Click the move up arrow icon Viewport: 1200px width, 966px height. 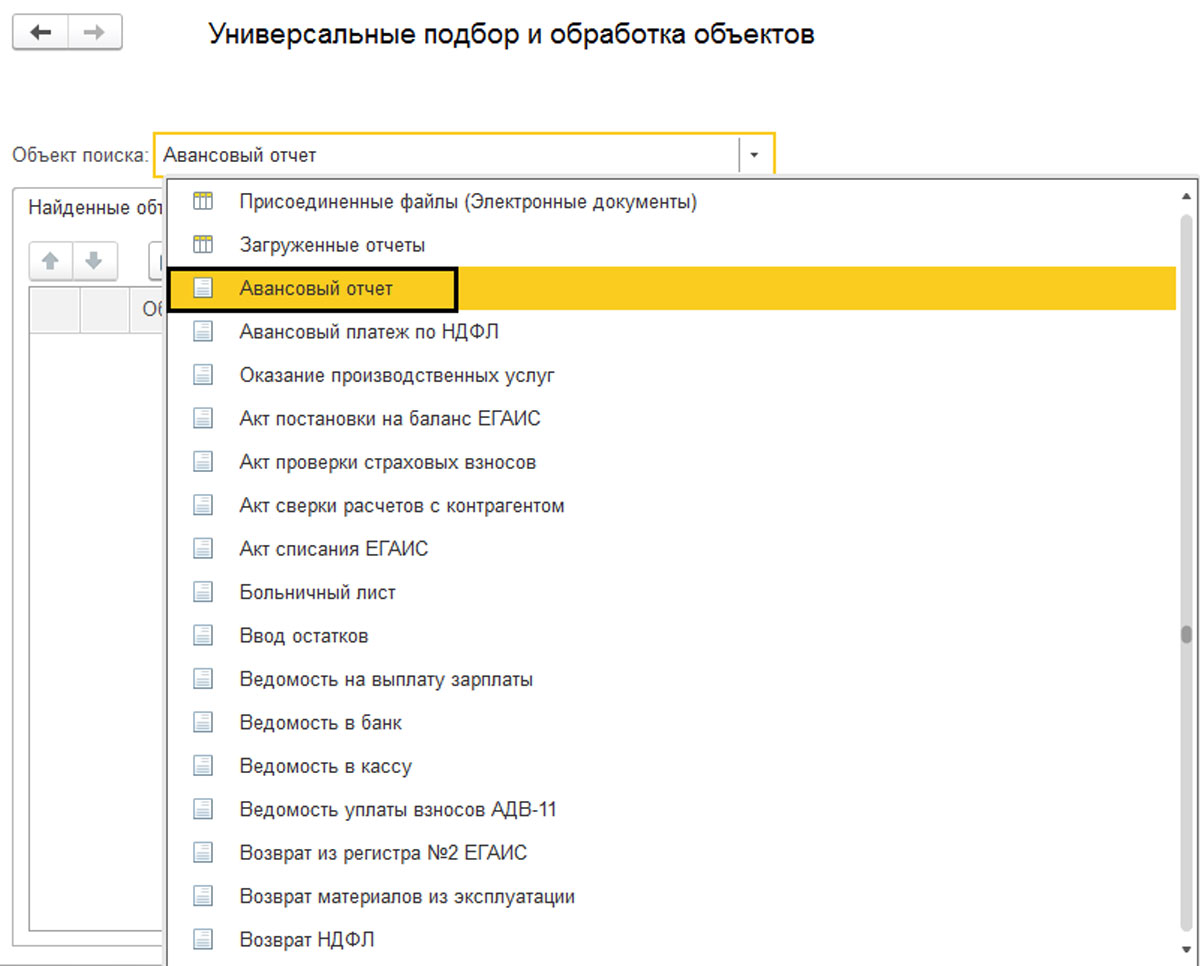coord(50,261)
